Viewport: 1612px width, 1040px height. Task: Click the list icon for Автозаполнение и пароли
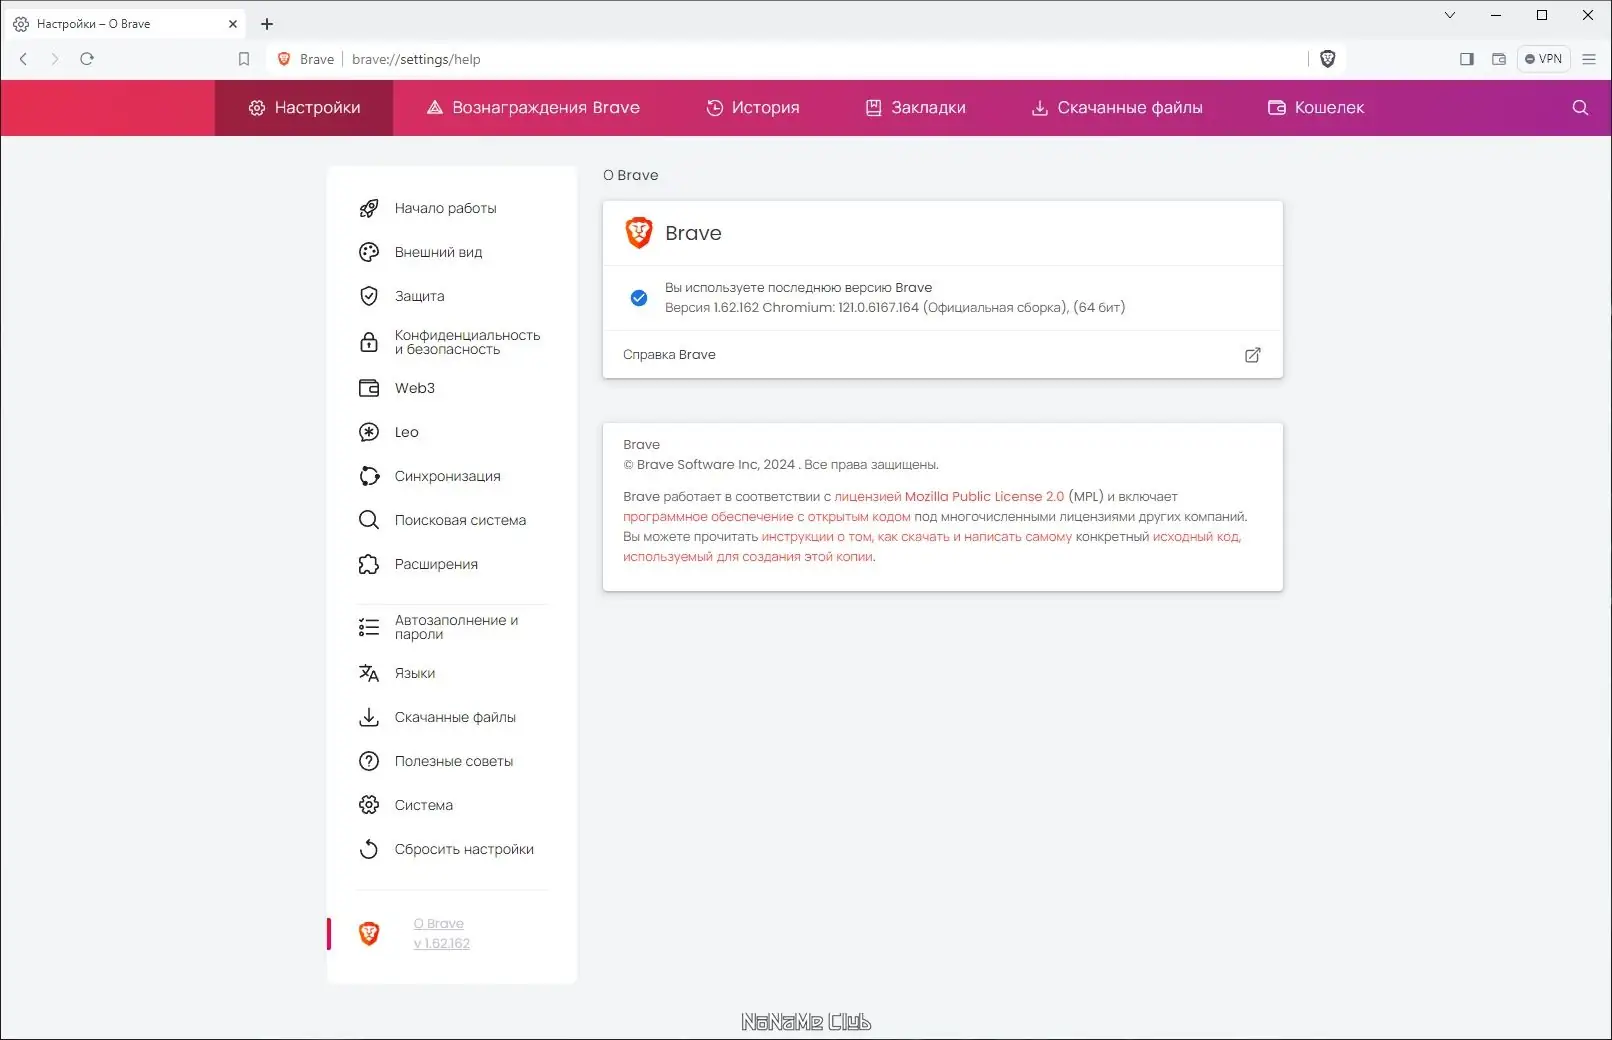point(369,627)
